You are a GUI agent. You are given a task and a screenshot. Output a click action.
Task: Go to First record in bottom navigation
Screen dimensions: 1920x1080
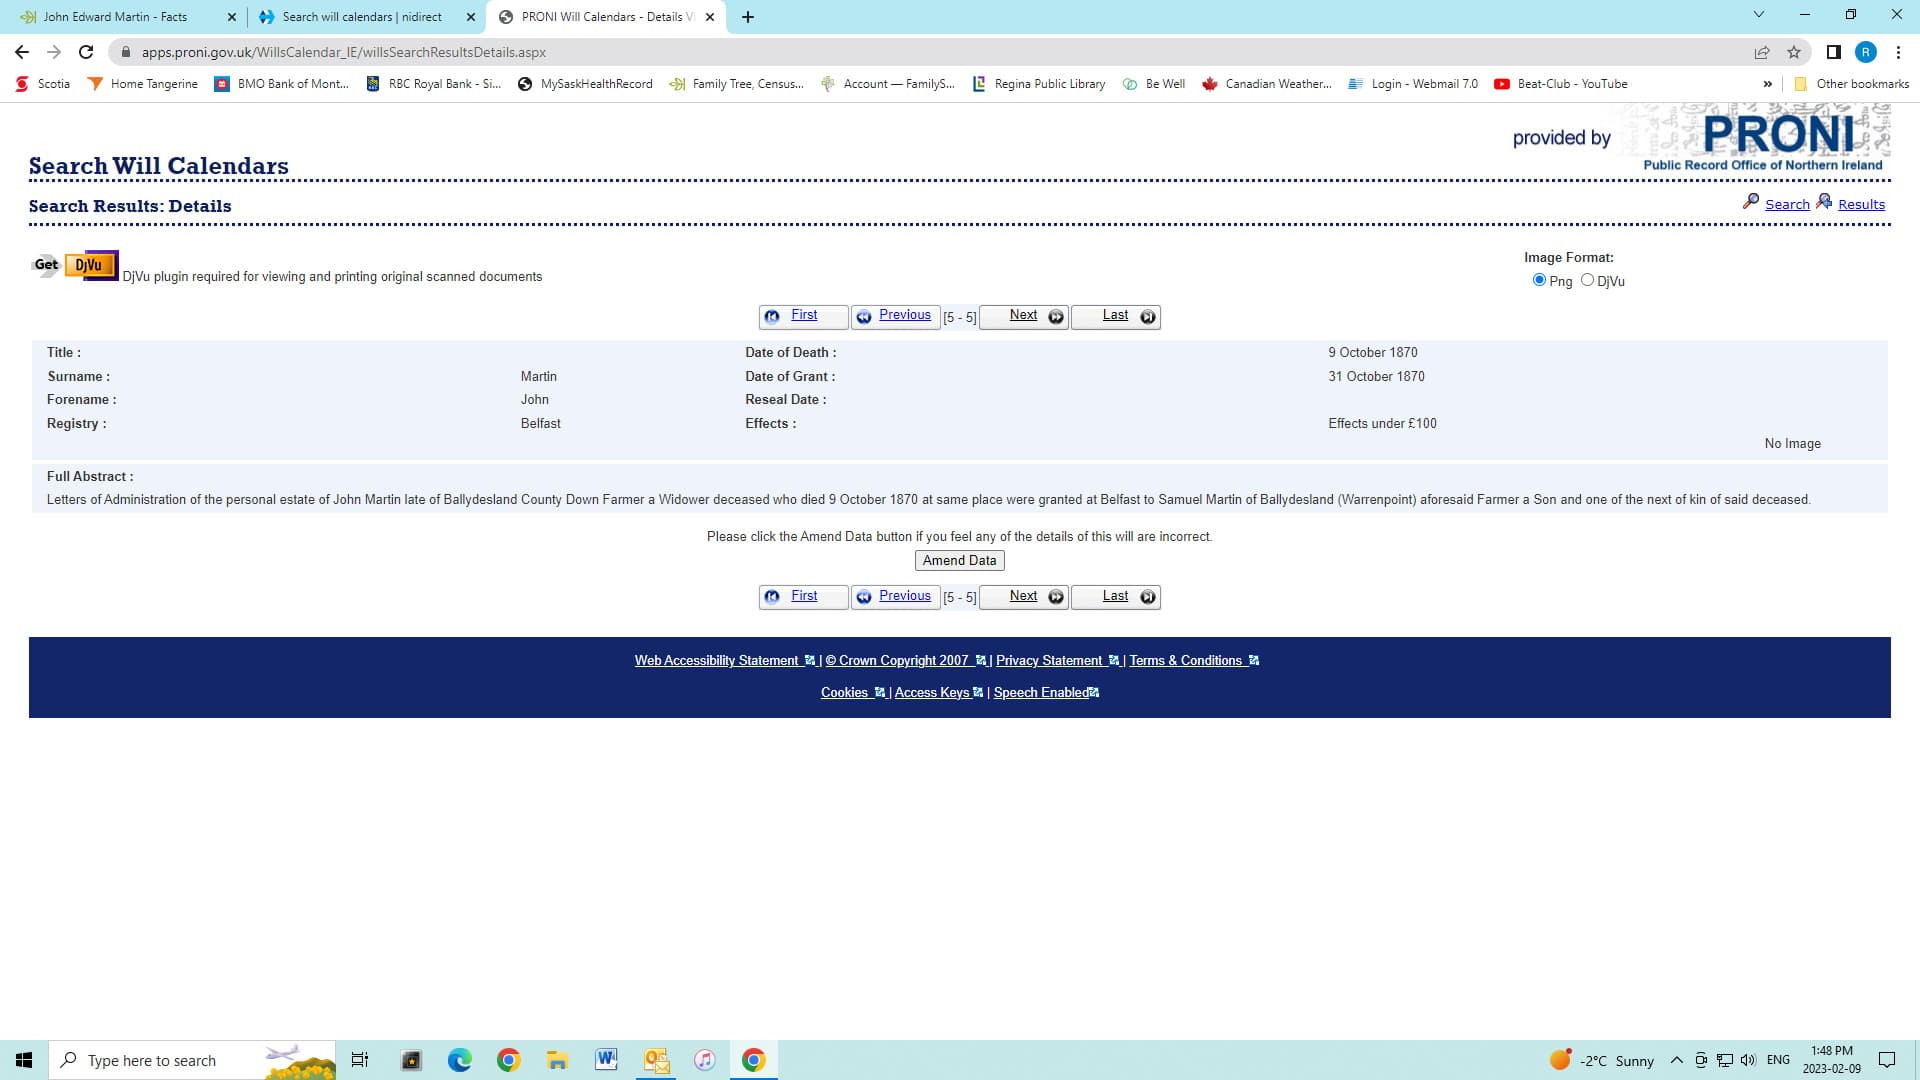pos(804,597)
